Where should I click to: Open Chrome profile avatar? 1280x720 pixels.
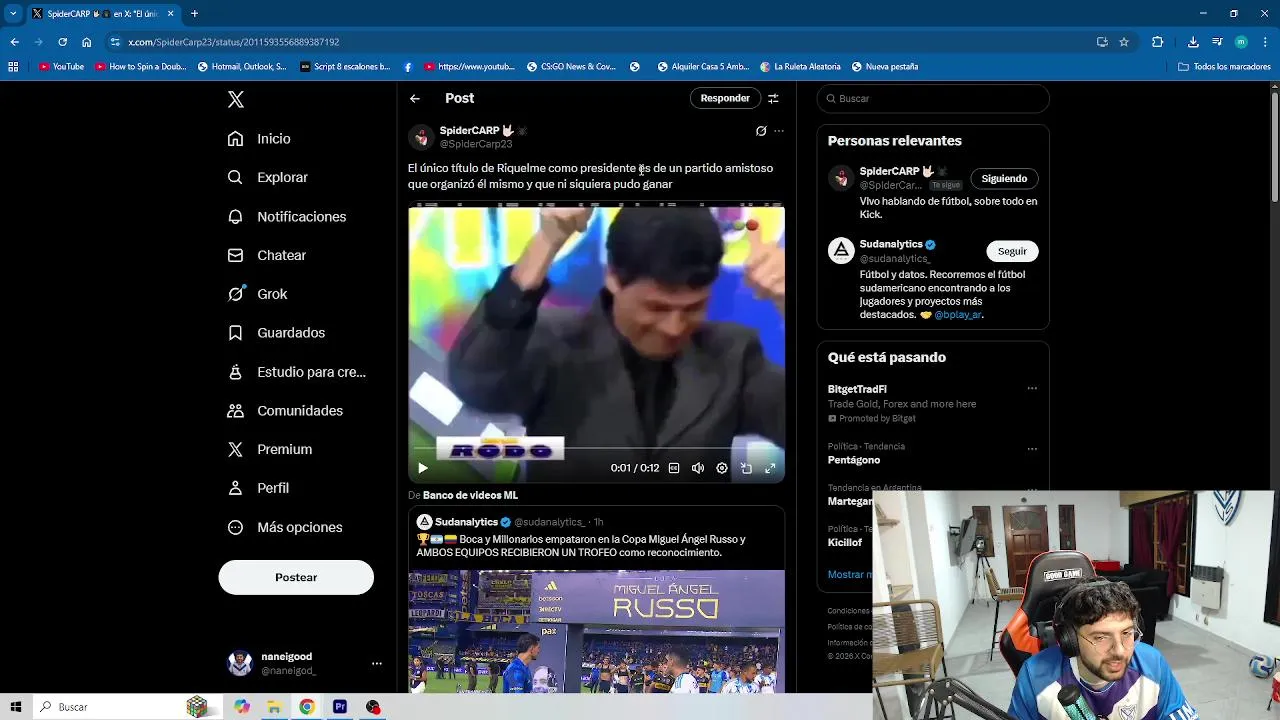pos(1241,42)
